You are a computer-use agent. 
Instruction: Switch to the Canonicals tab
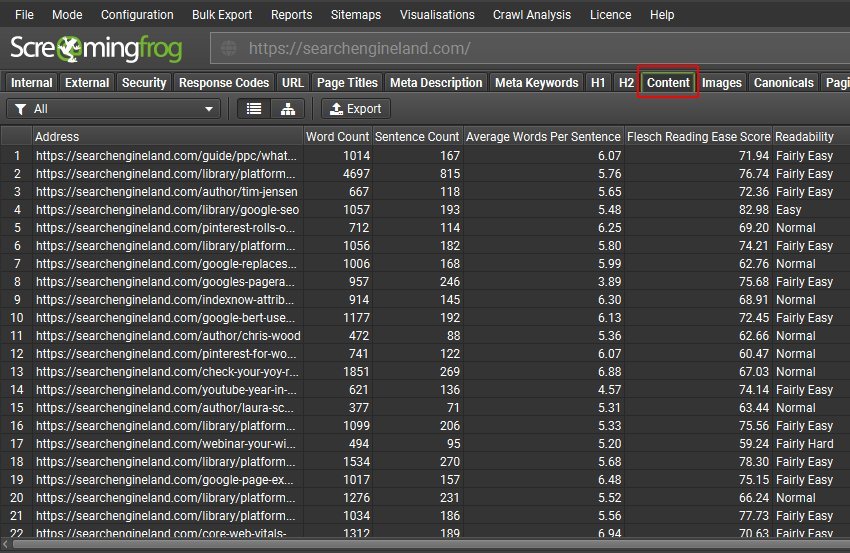tap(783, 82)
